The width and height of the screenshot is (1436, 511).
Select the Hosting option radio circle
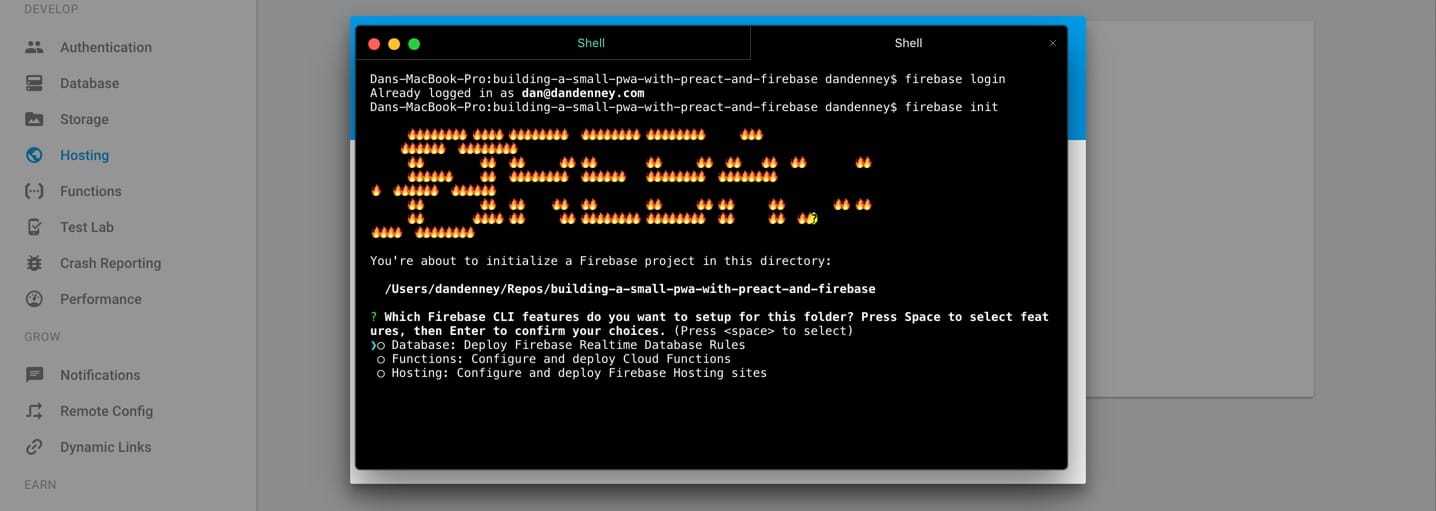click(381, 373)
